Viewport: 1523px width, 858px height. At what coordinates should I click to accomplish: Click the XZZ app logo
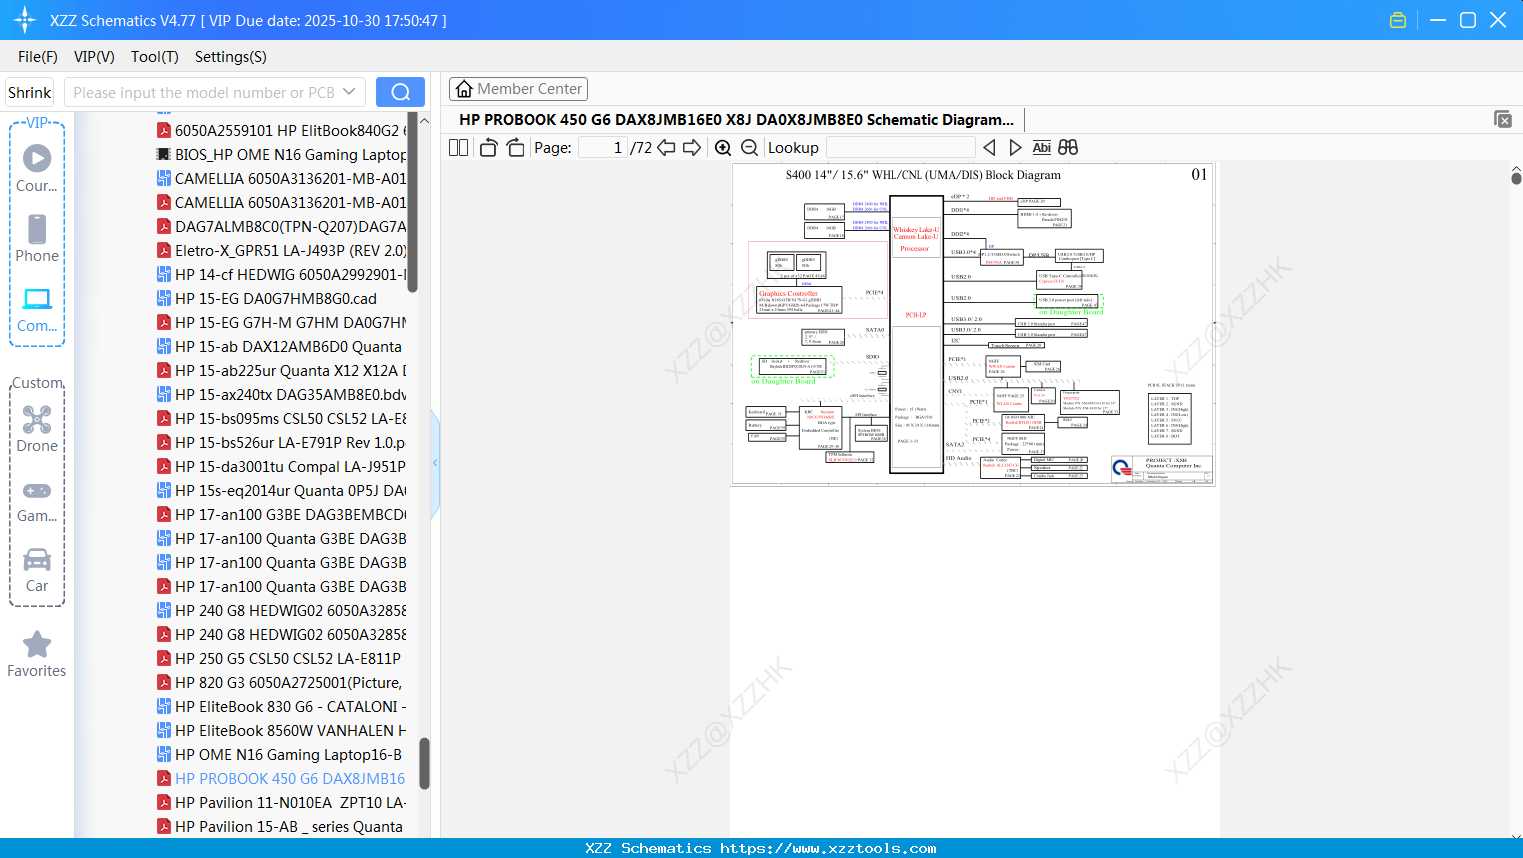click(x=25, y=20)
